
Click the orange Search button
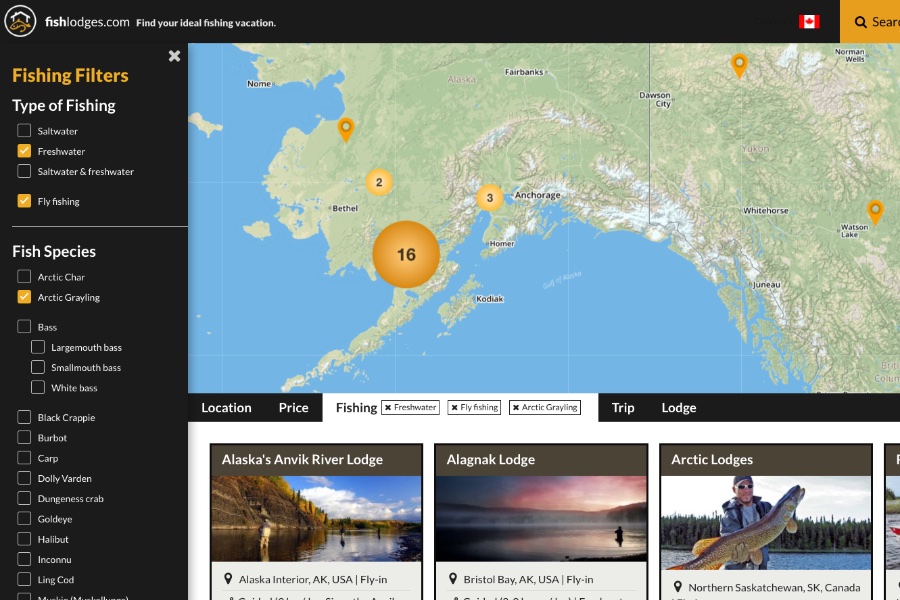[870, 22]
